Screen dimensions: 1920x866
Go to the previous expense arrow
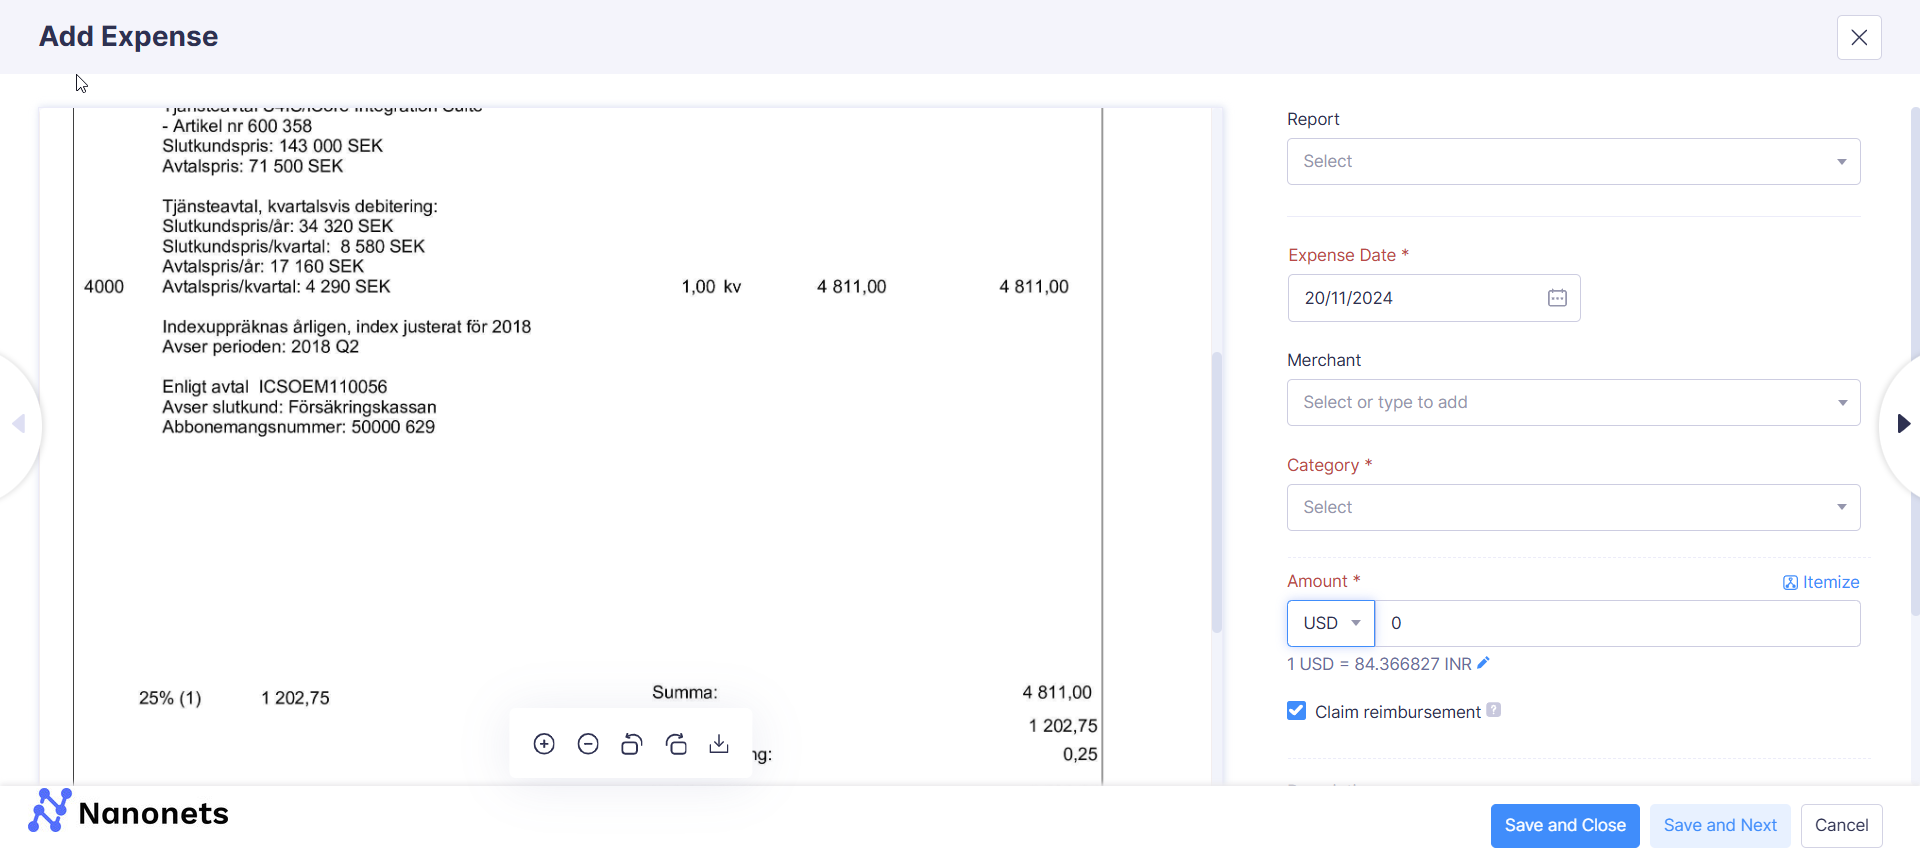click(x=18, y=424)
